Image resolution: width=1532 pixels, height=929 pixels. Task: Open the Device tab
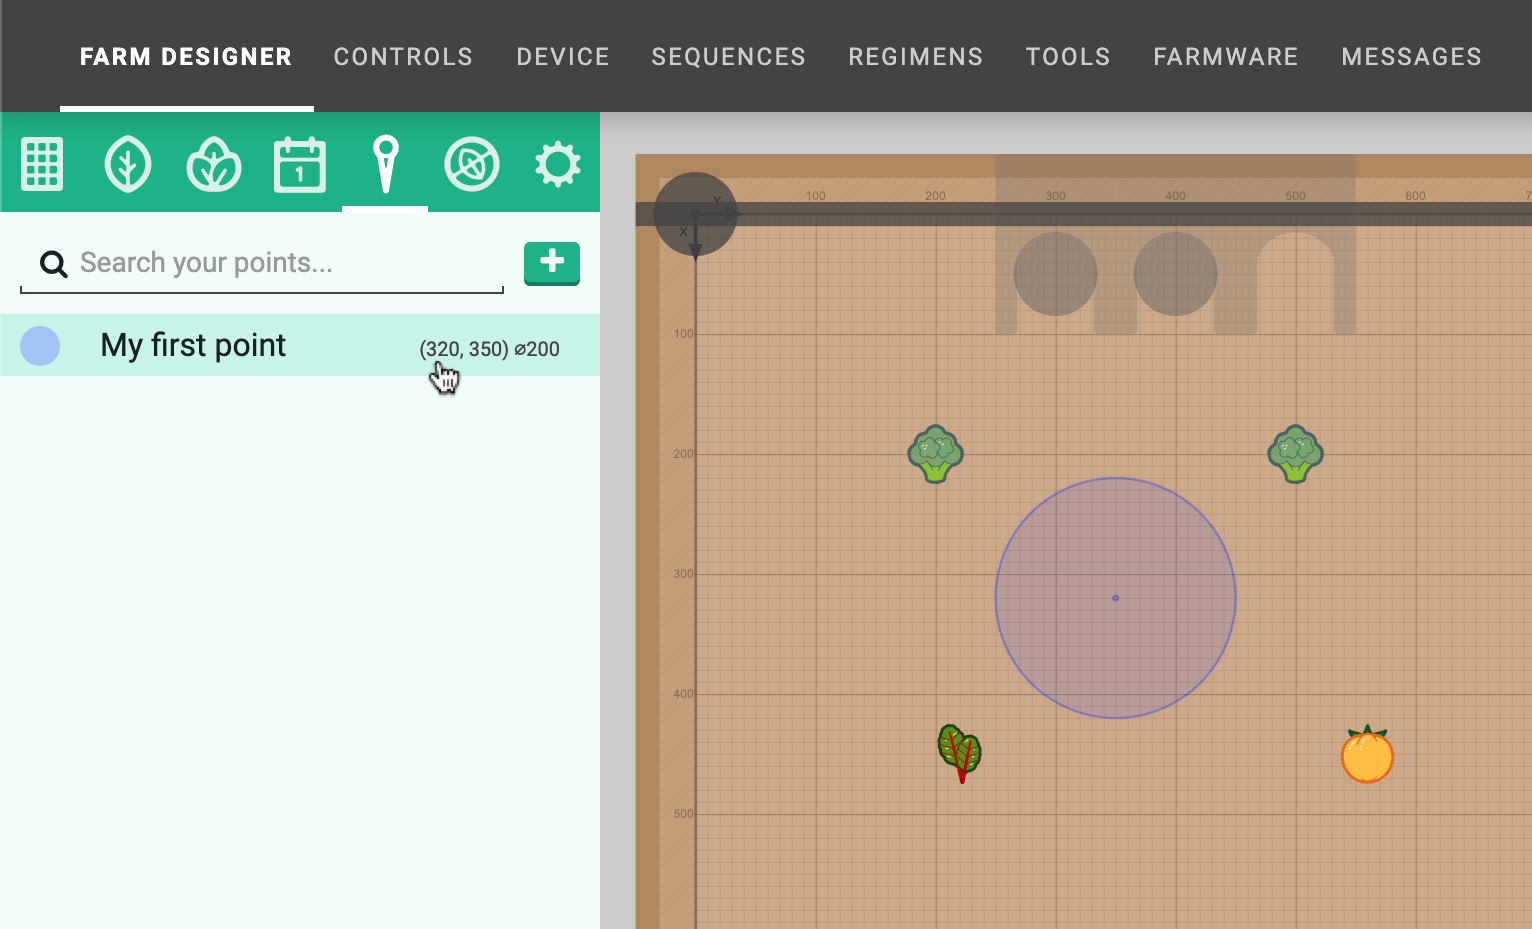point(563,57)
